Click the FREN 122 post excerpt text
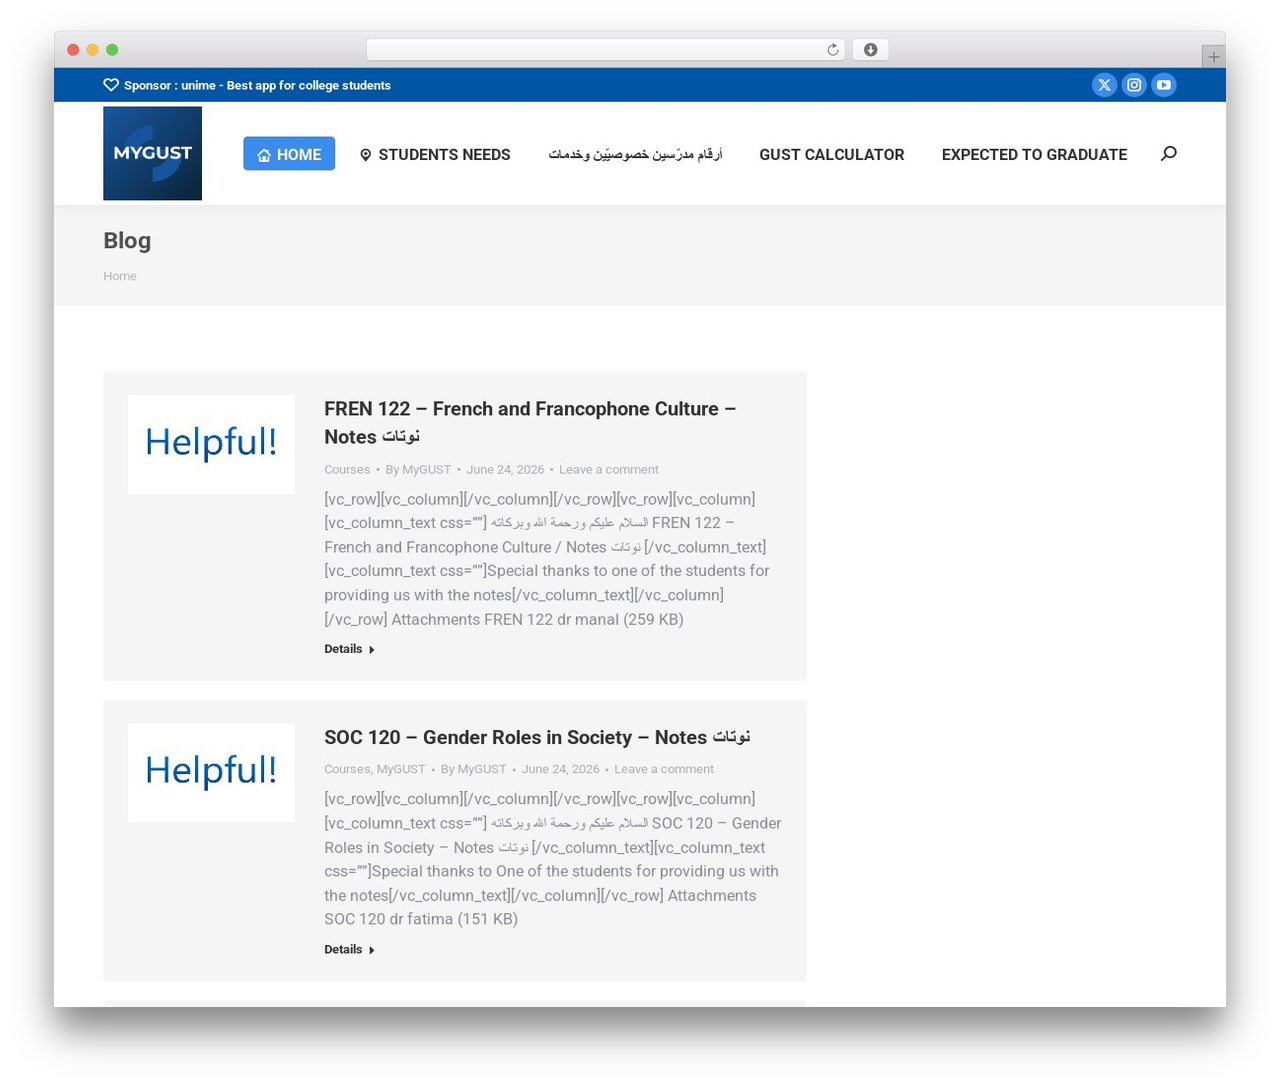 (x=547, y=559)
